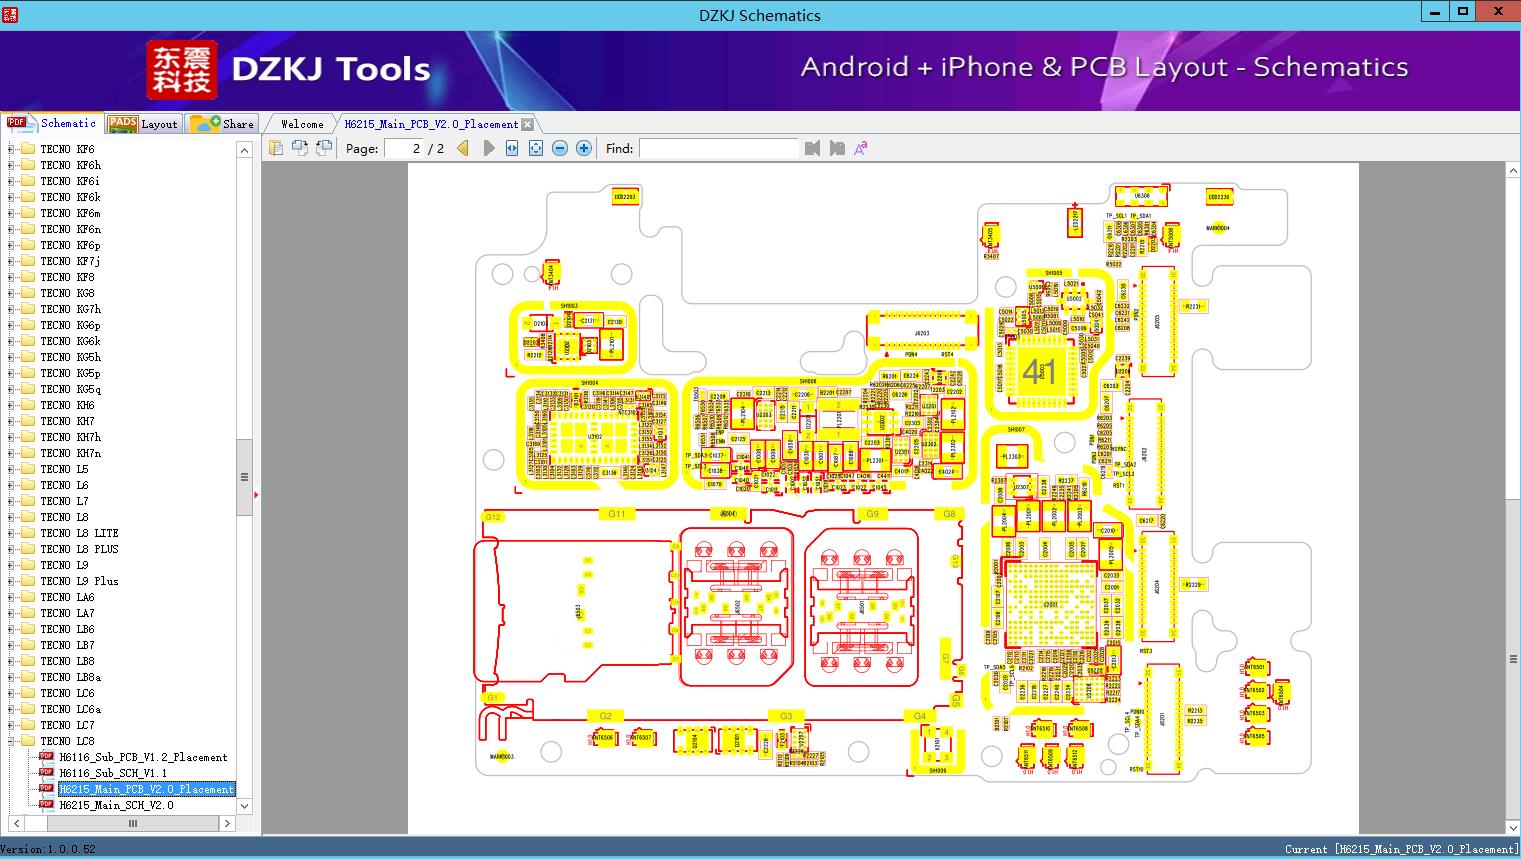Click tree horizontal scrollbar thumb
The width and height of the screenshot is (1521, 859).
[132, 824]
